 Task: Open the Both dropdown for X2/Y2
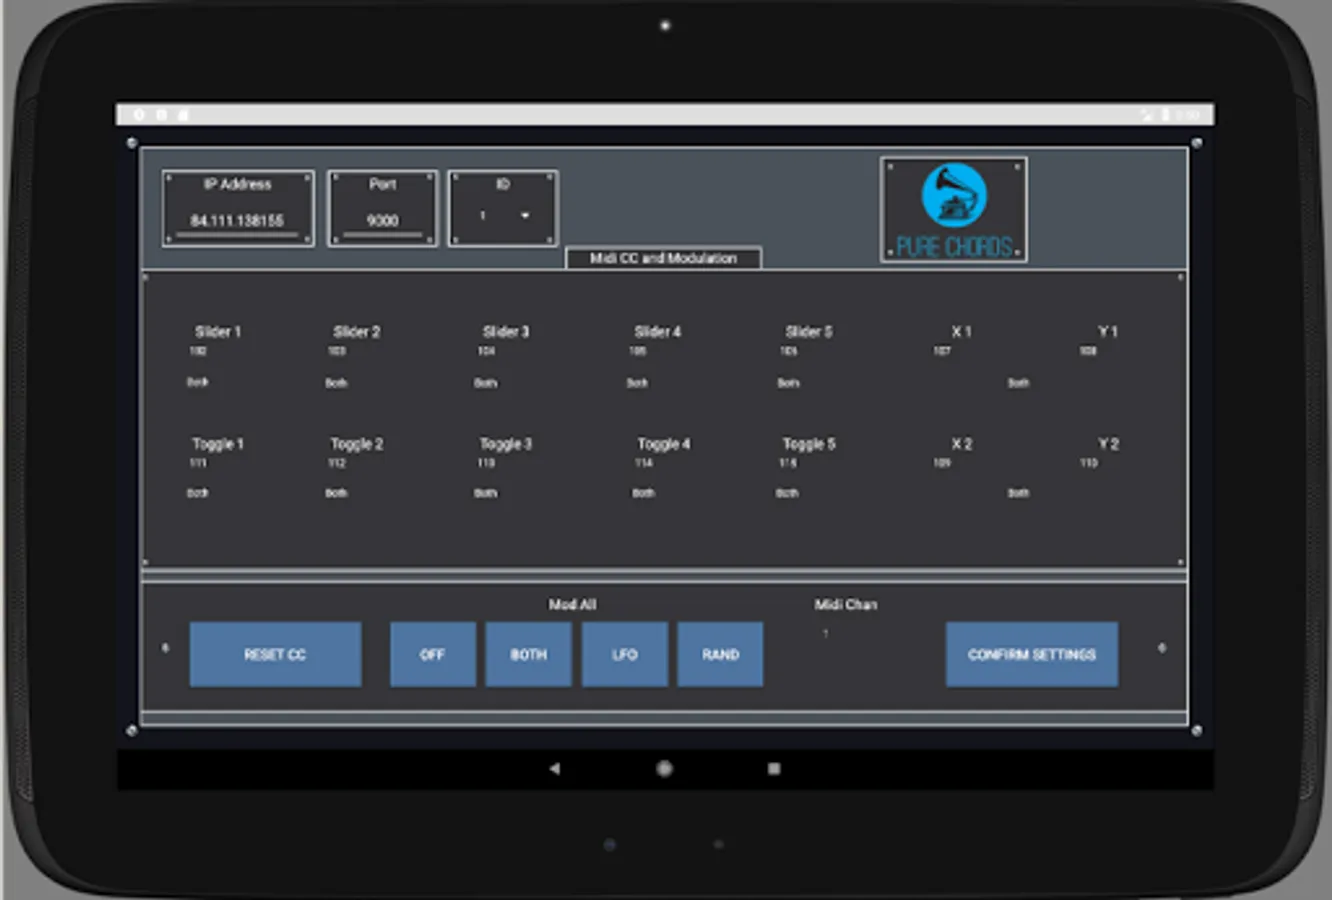click(1018, 493)
